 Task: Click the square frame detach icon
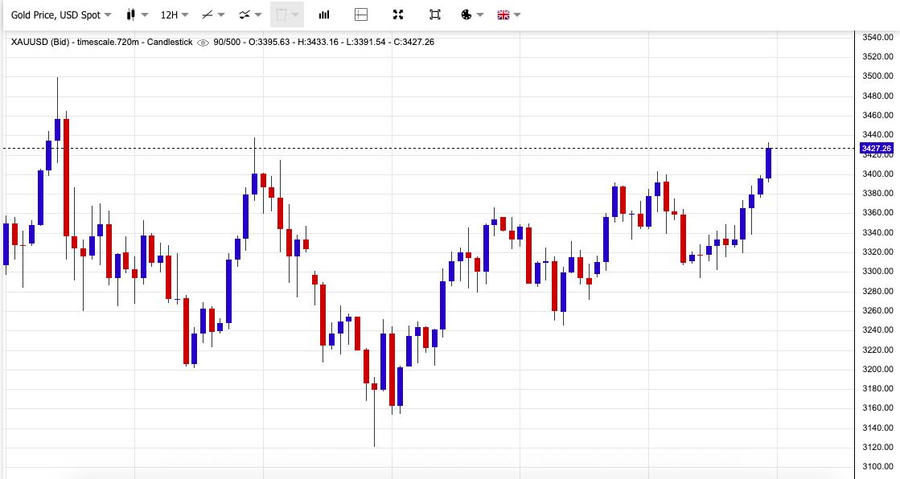(435, 15)
